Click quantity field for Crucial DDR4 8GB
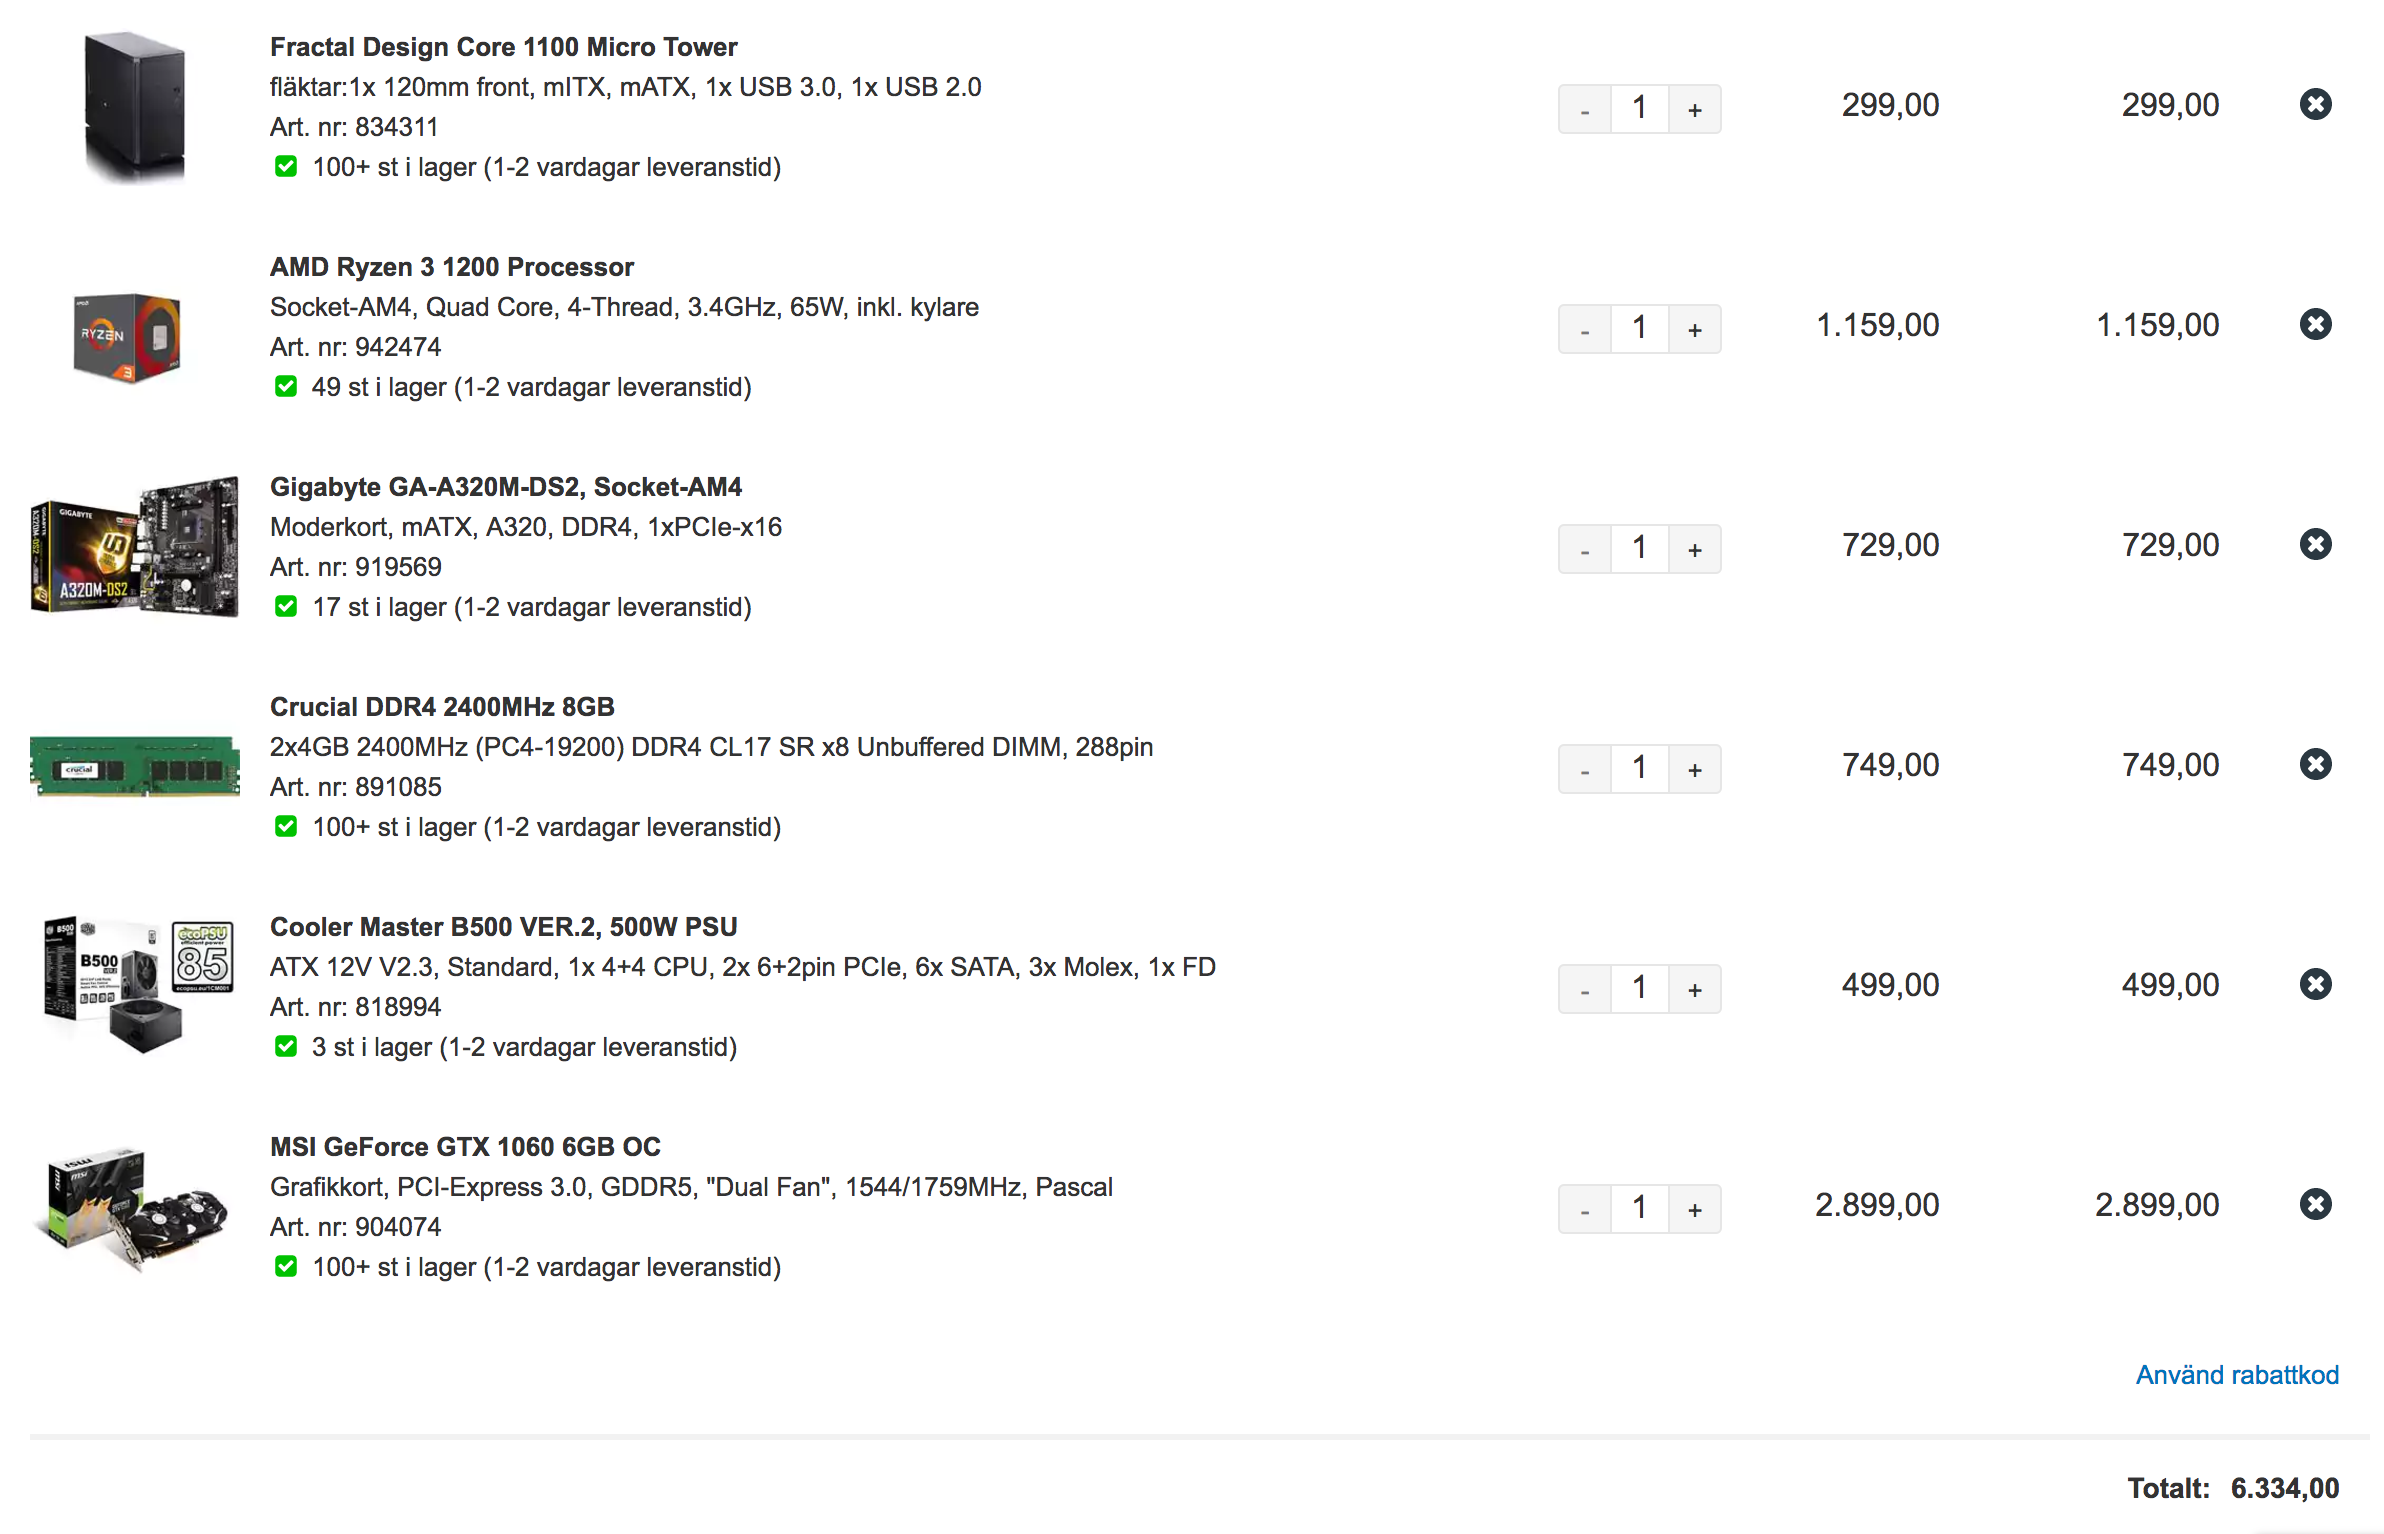 tap(1640, 769)
